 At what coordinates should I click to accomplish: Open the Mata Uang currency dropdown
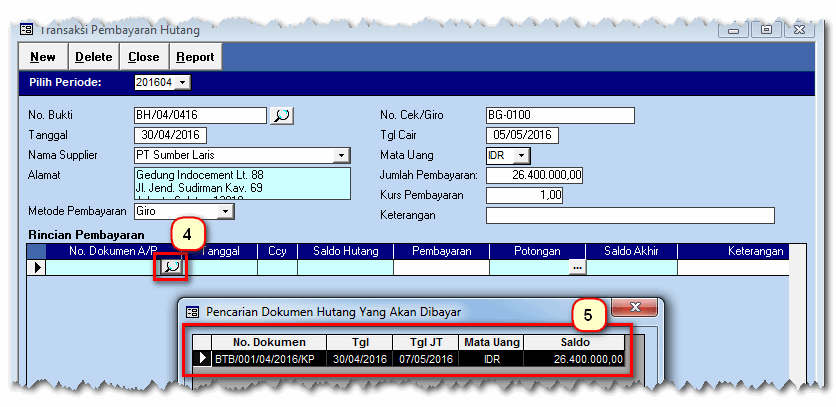[x=521, y=156]
